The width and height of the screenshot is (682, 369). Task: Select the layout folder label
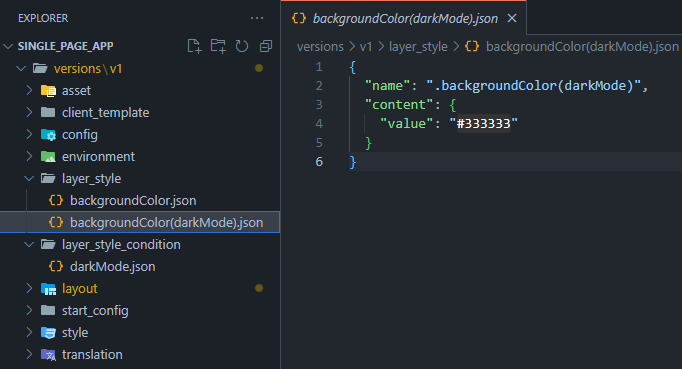(80, 288)
